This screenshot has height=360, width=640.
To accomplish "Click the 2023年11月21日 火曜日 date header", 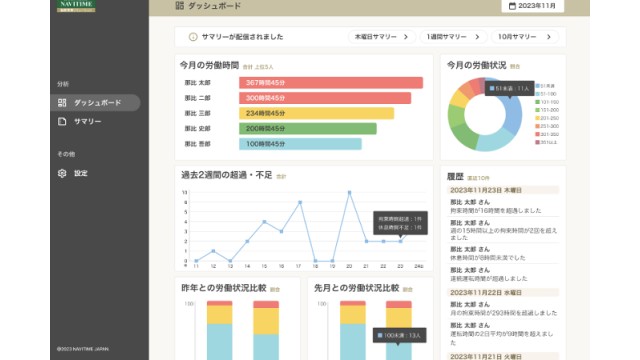I will [x=502, y=356].
